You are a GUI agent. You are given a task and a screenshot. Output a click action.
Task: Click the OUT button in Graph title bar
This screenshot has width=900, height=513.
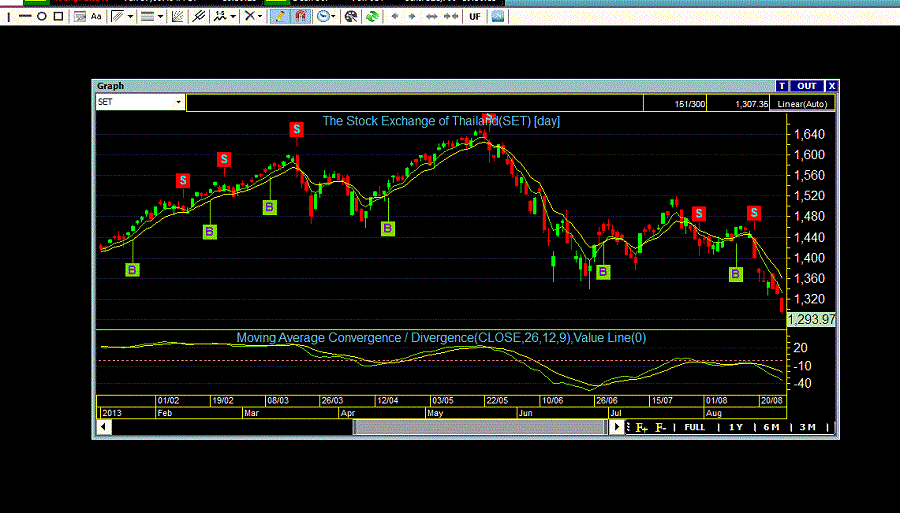806,86
